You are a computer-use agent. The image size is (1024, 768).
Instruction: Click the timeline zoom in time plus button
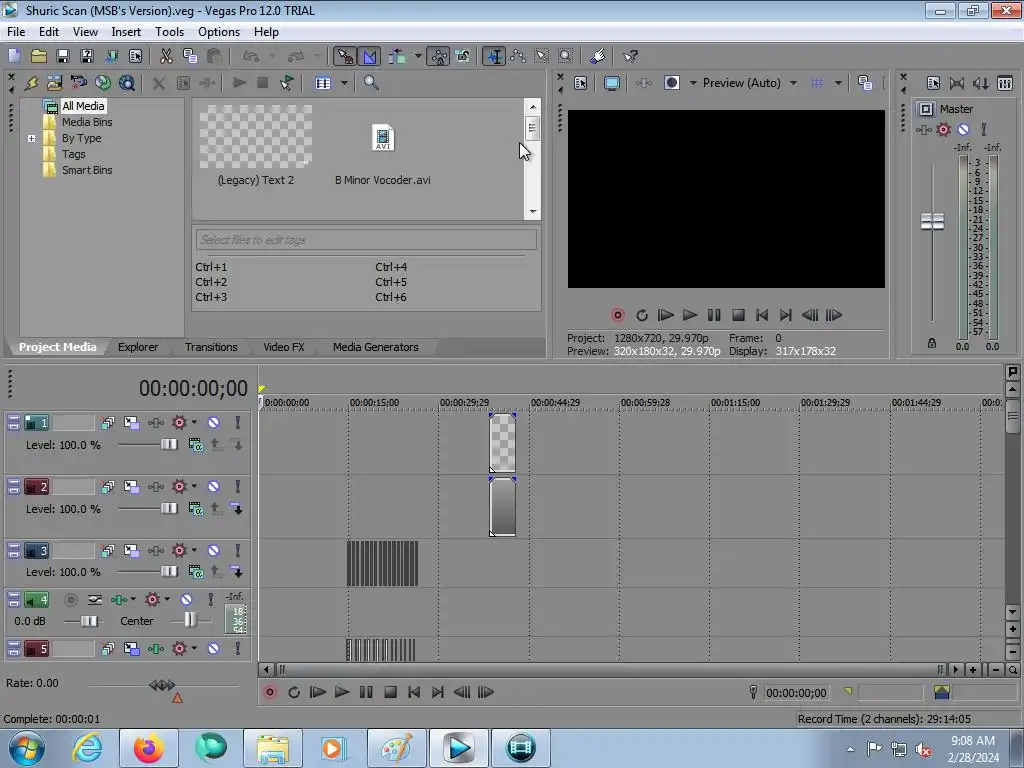click(x=973, y=669)
